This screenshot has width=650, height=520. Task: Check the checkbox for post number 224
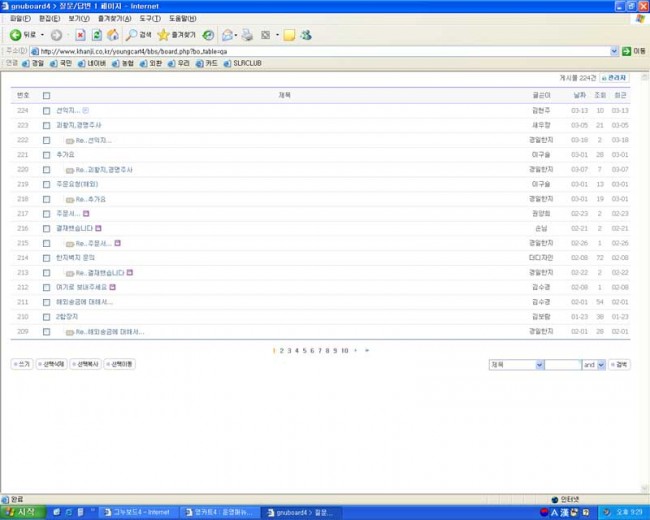tap(46, 110)
